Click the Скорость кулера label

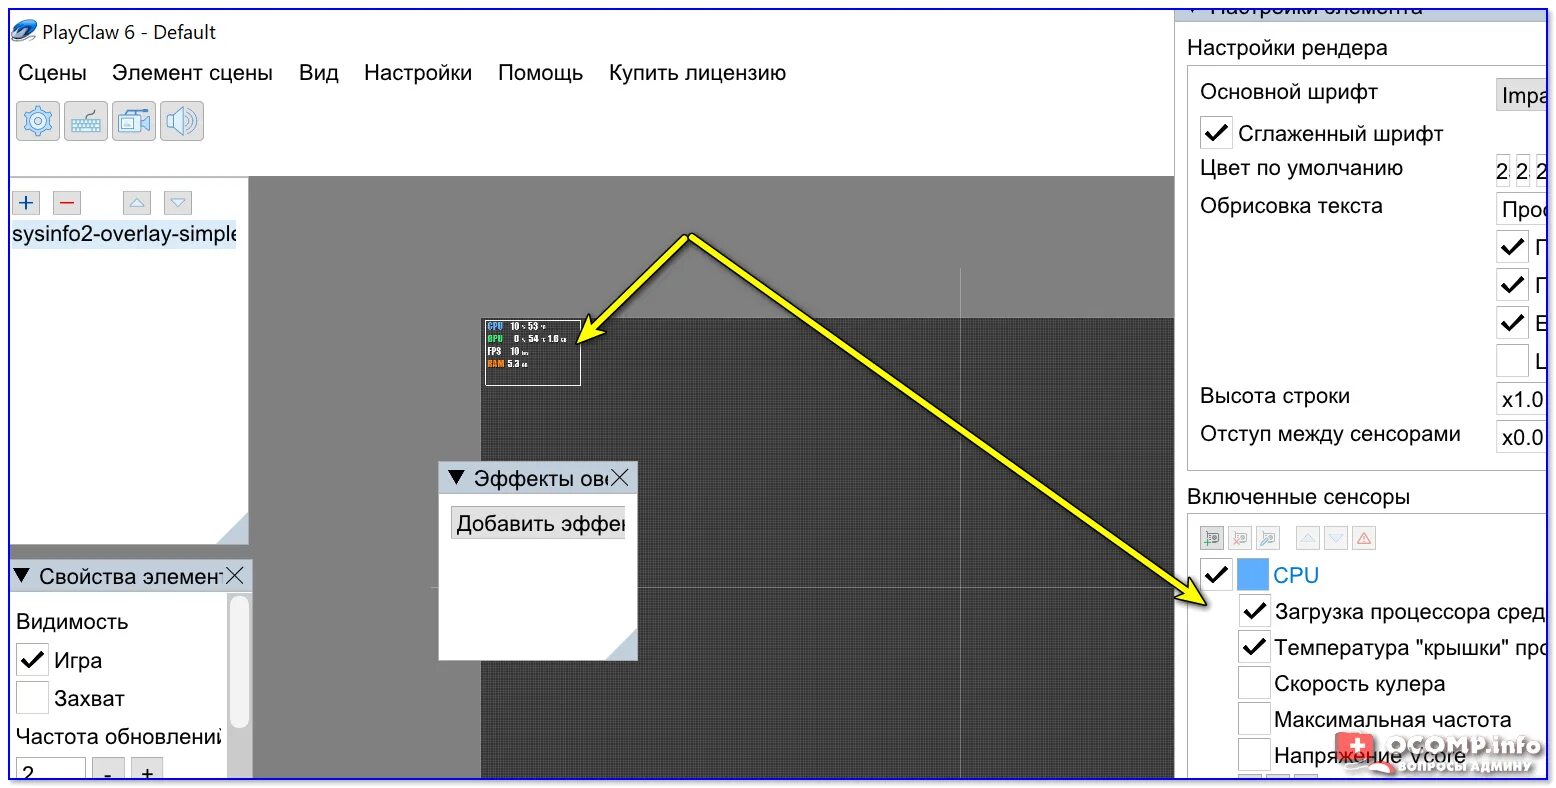point(1359,684)
